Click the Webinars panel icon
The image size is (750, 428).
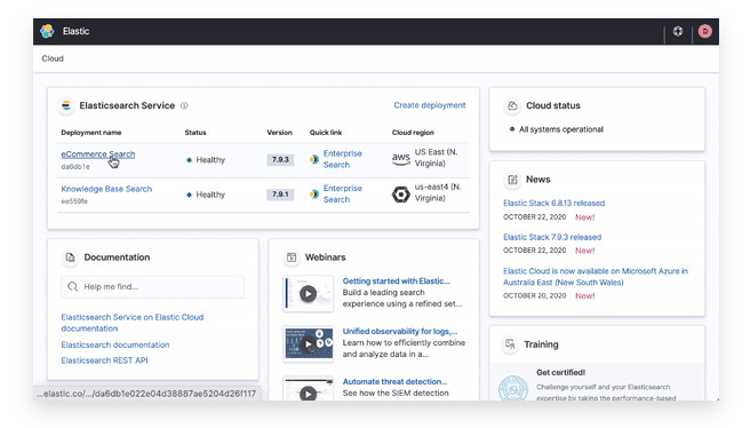click(x=291, y=257)
